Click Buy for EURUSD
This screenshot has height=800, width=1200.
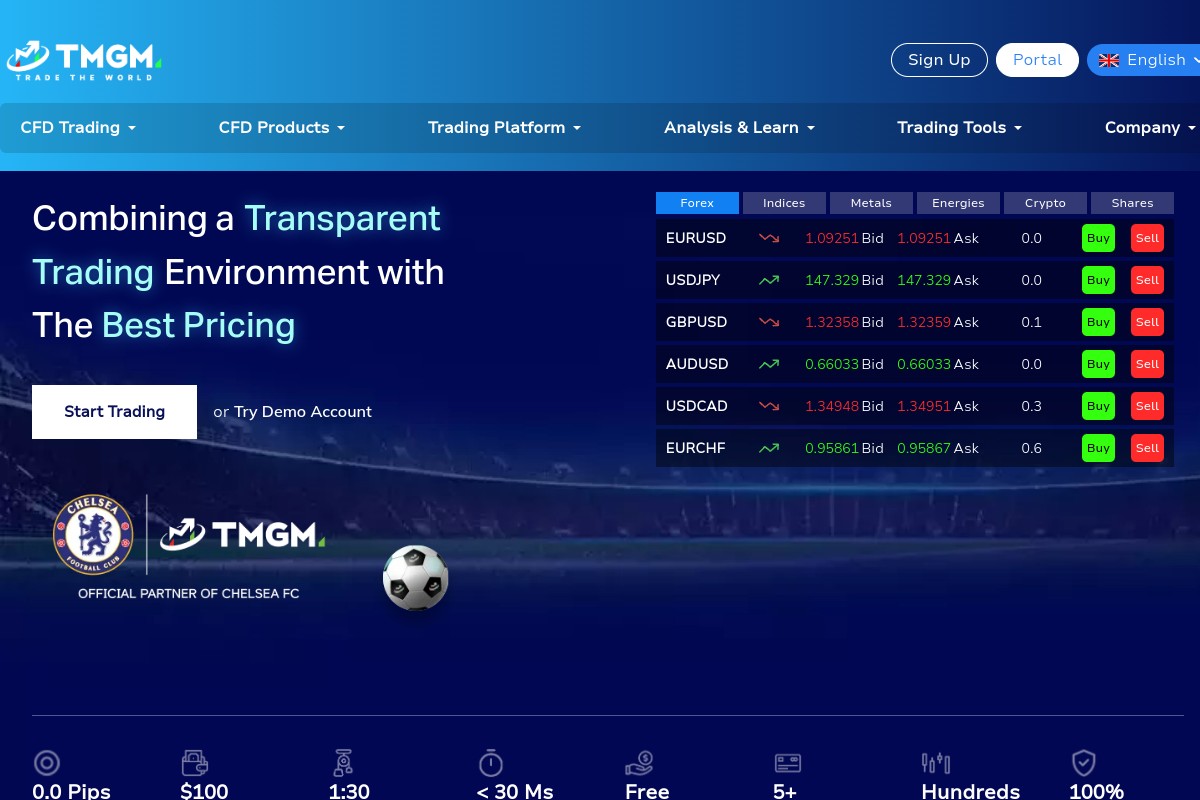[x=1099, y=238]
